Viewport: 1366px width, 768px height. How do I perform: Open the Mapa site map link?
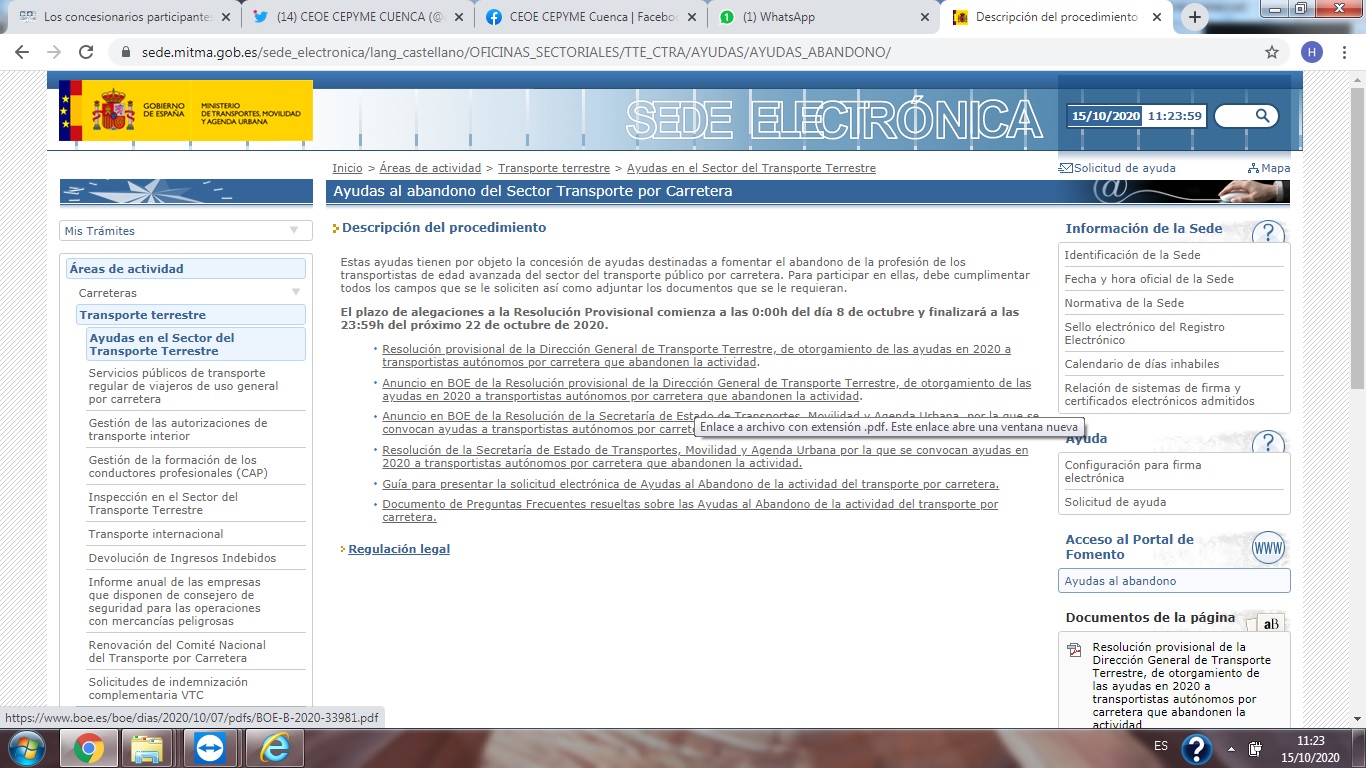1269,168
